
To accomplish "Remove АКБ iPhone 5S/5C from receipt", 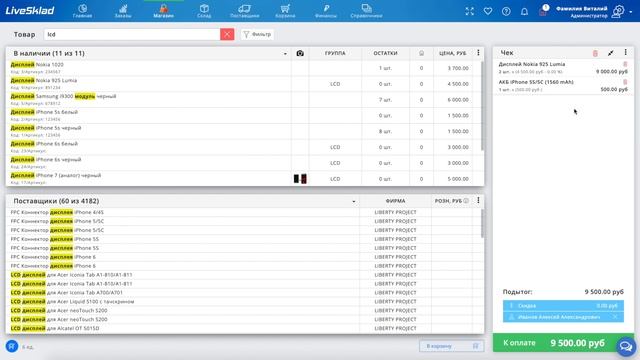I will [x=625, y=82].
